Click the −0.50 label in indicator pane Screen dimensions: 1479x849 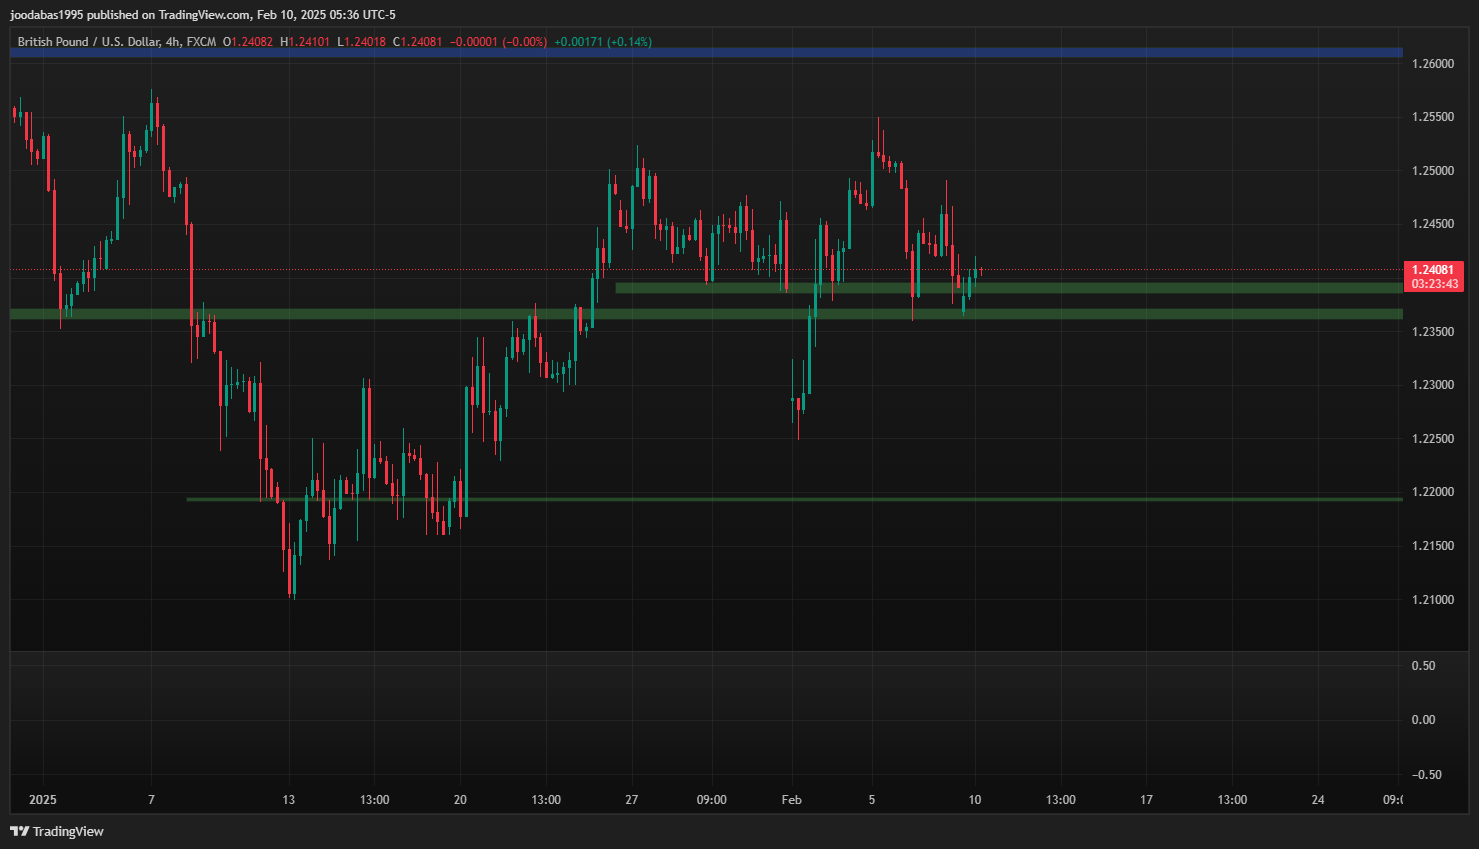(x=1427, y=775)
